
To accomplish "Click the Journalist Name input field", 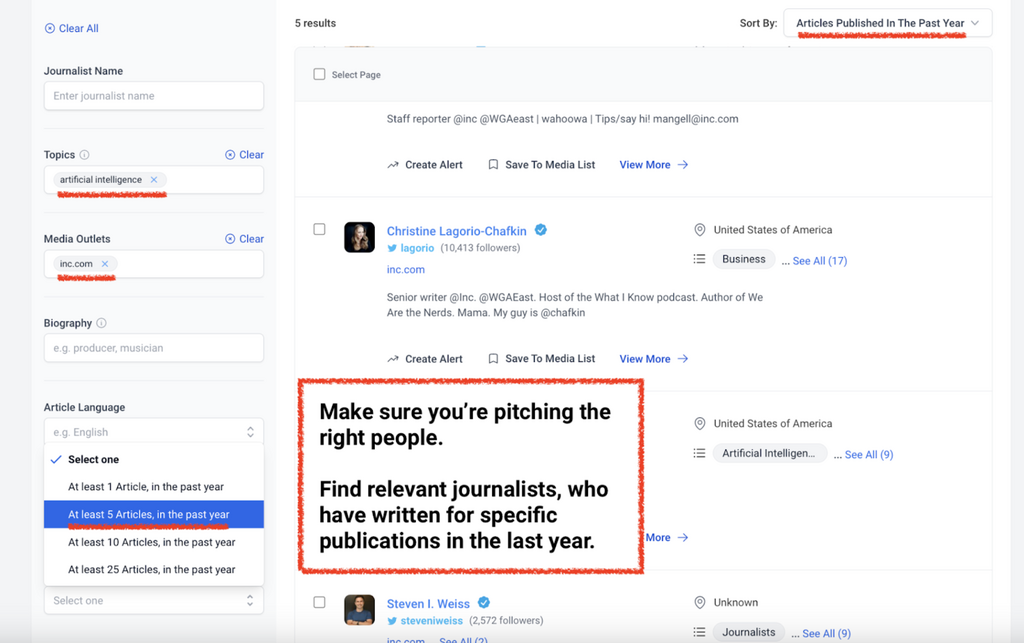I will click(153, 96).
